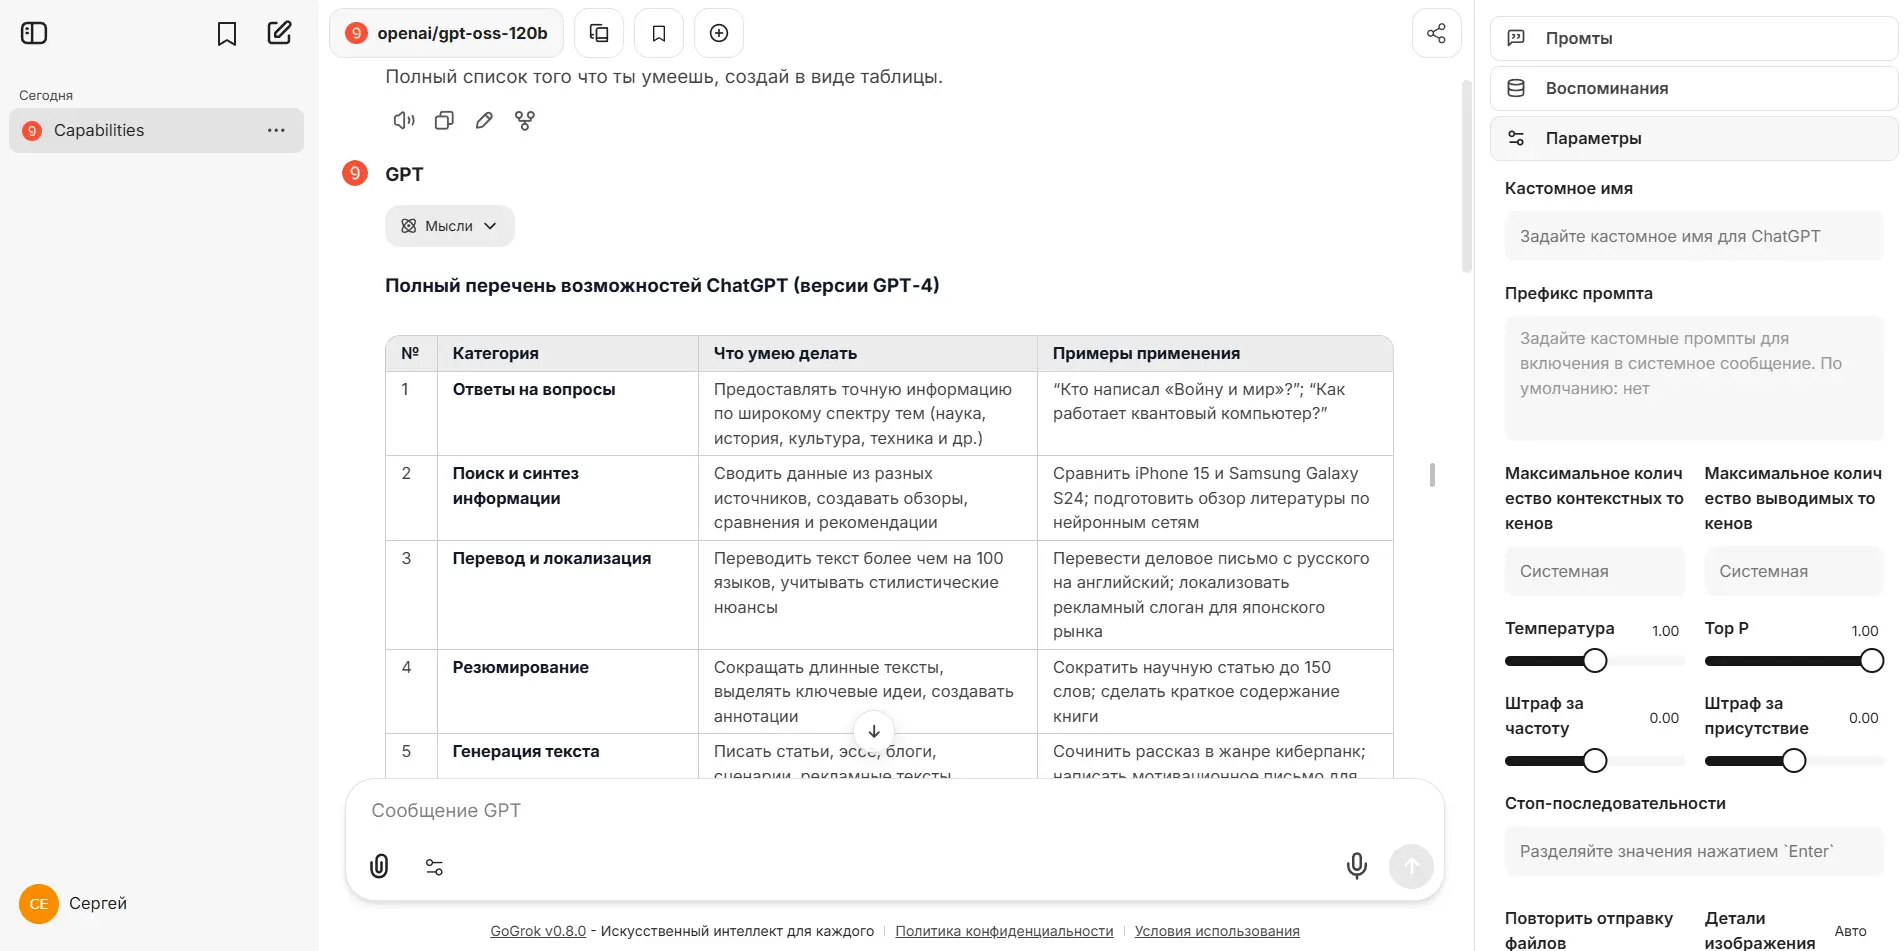
Task: Click the share icon at top right
Action: point(1436,33)
